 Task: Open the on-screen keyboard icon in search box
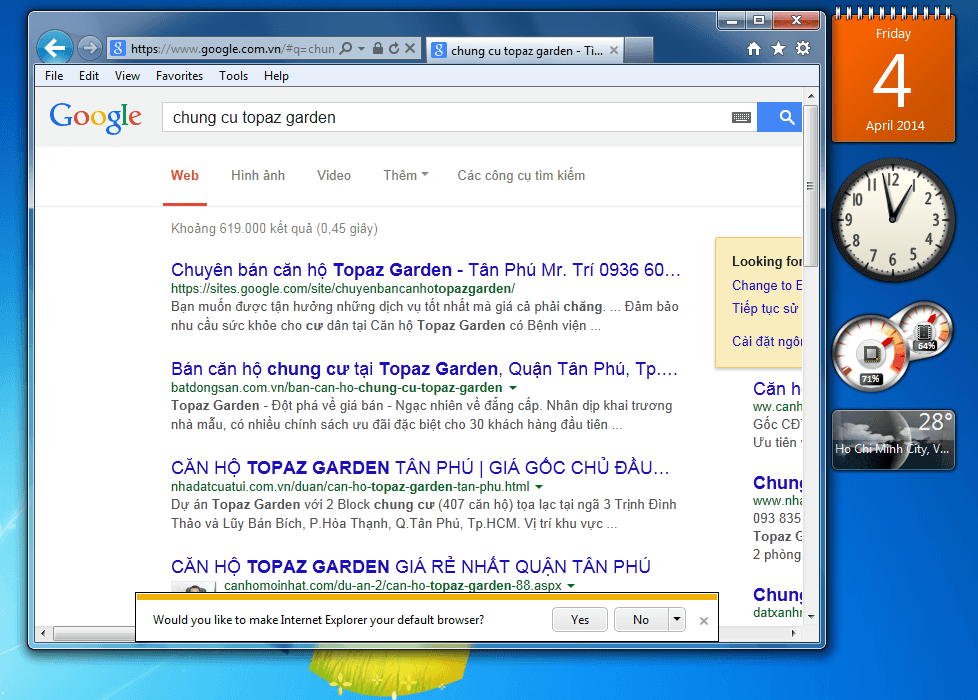[741, 117]
